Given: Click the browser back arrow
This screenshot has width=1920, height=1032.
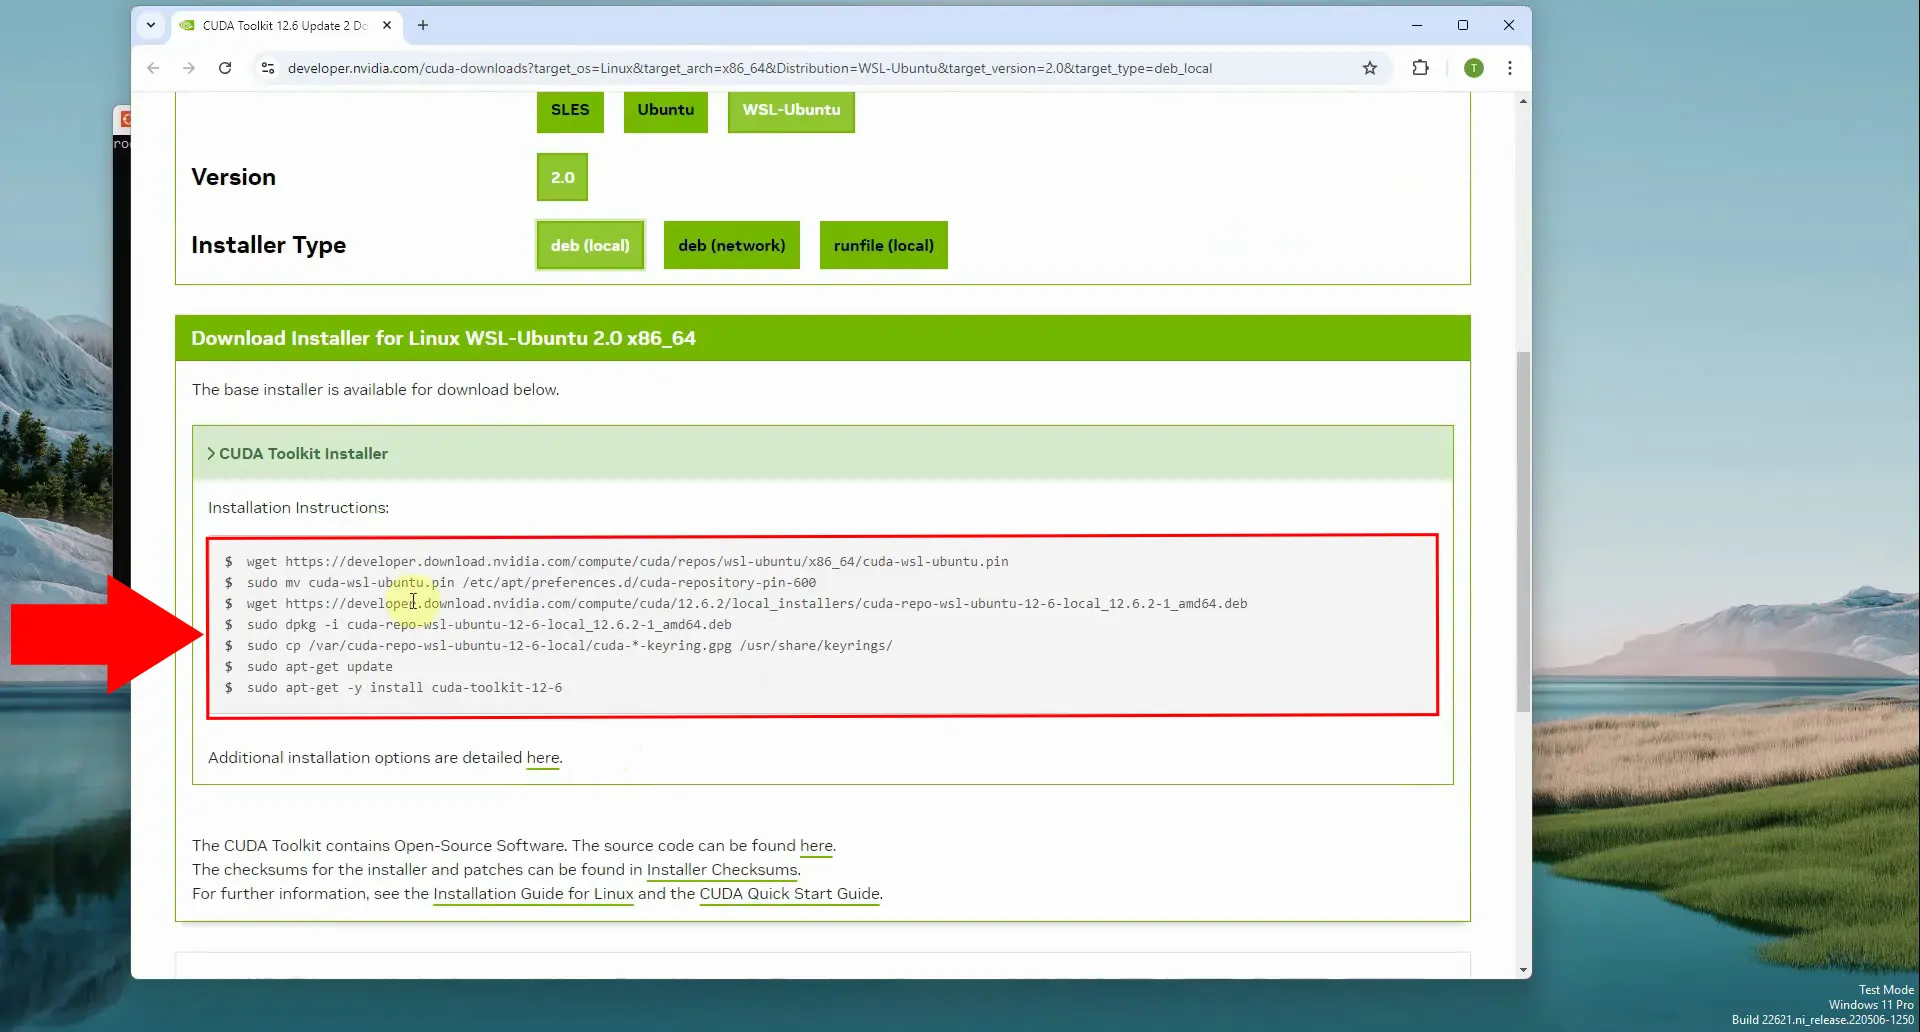Looking at the screenshot, I should [x=153, y=68].
